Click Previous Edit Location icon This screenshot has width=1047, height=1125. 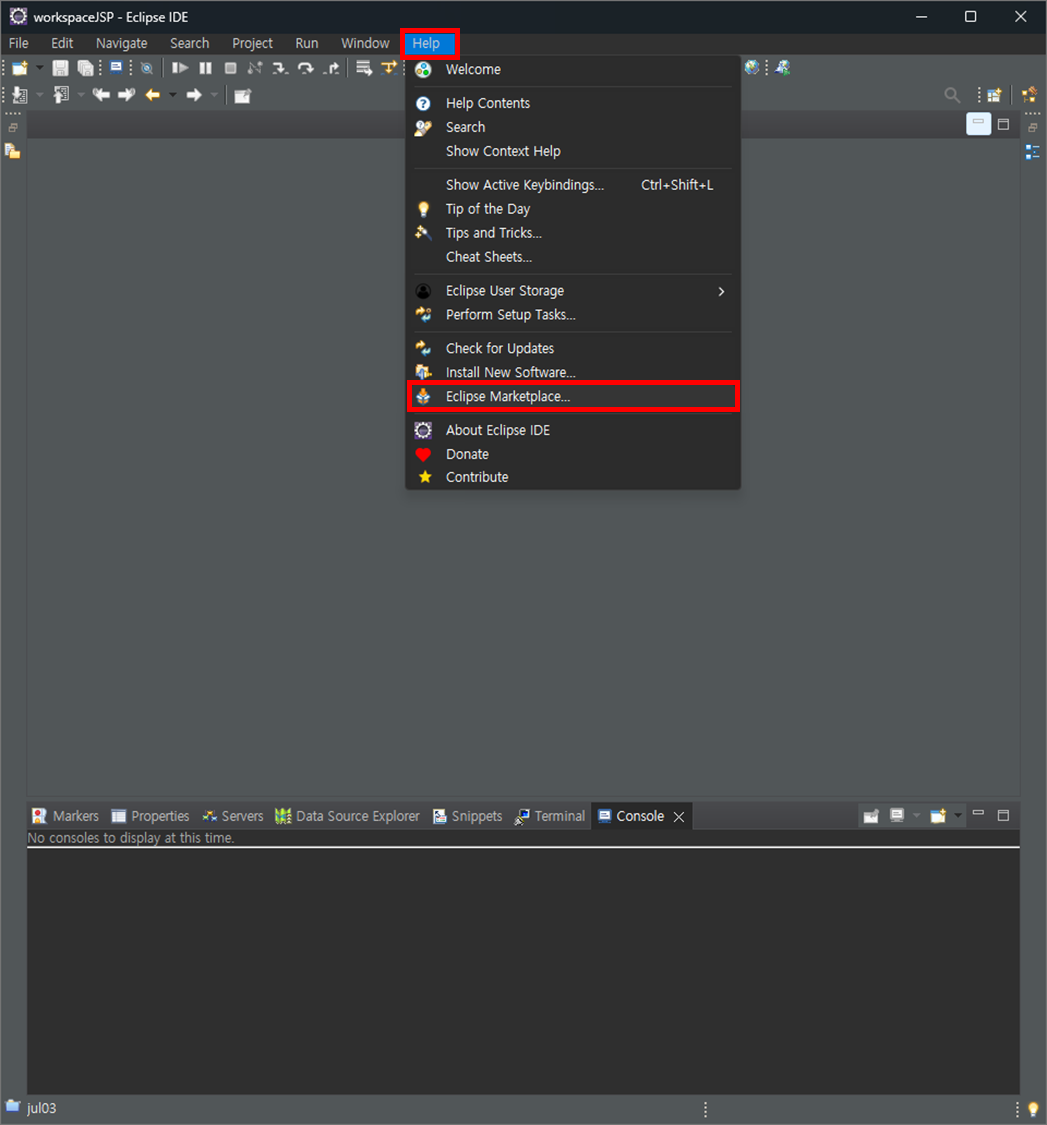[x=101, y=95]
